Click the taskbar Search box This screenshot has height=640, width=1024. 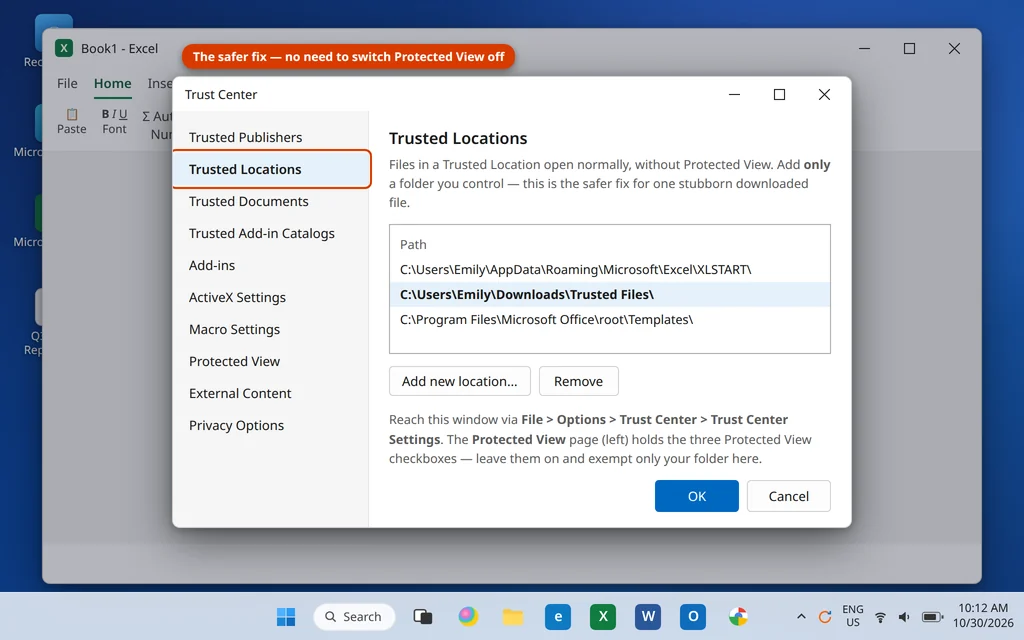[x=354, y=616]
